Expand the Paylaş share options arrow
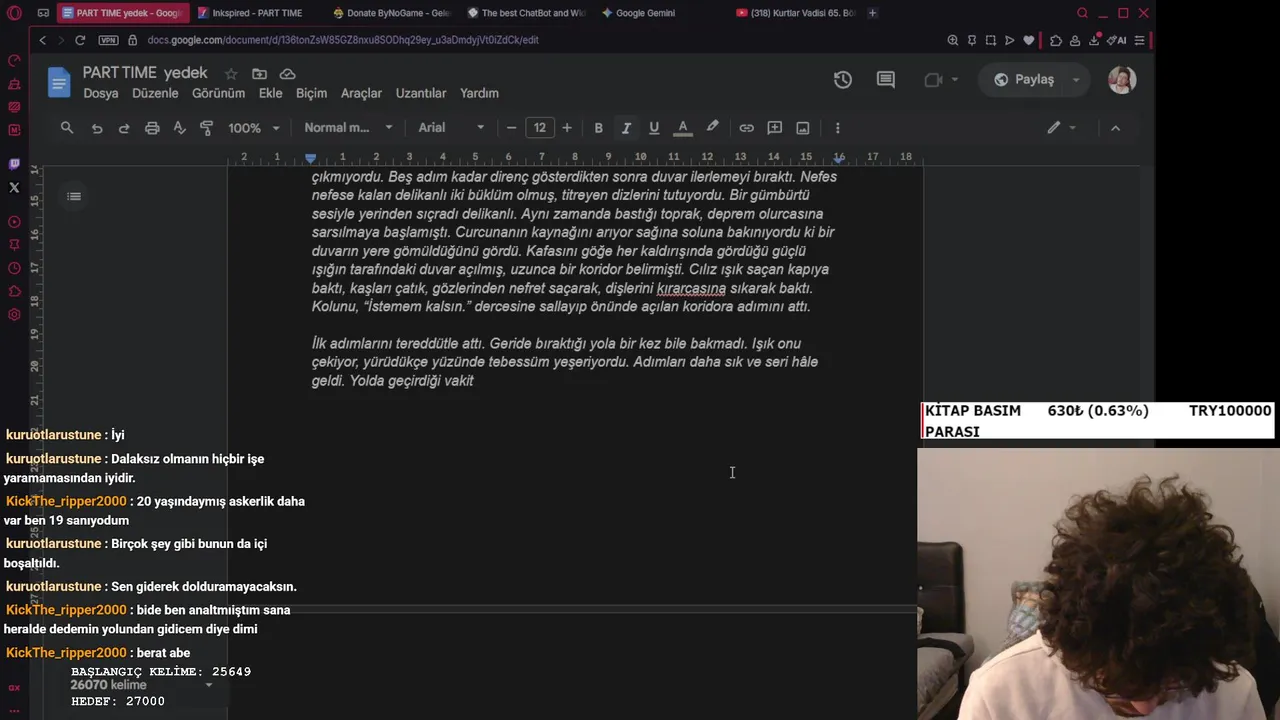Viewport: 1280px width, 720px height. pos(1076,80)
